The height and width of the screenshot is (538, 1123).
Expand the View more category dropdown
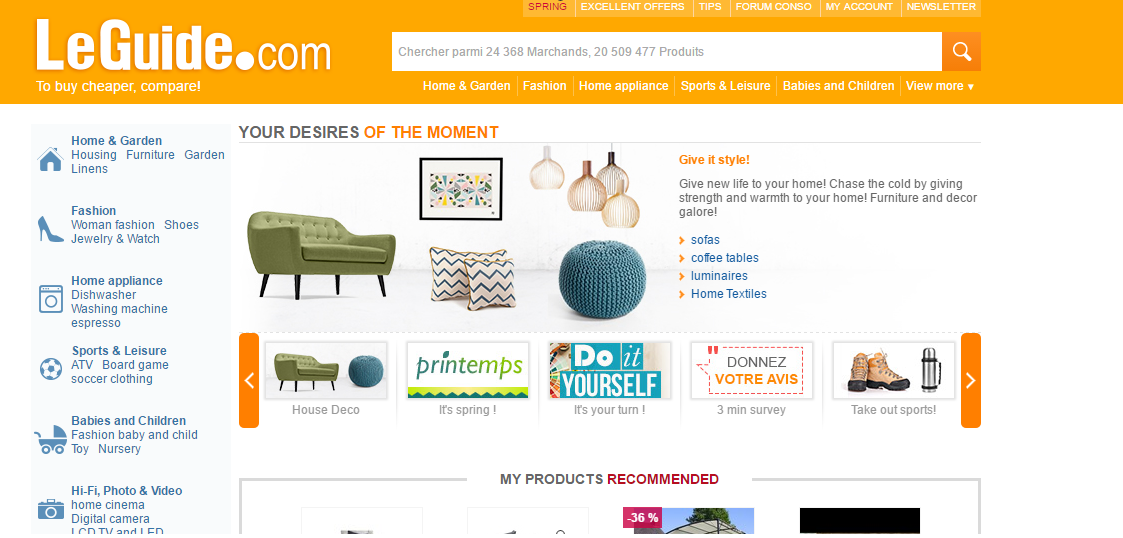tap(940, 86)
